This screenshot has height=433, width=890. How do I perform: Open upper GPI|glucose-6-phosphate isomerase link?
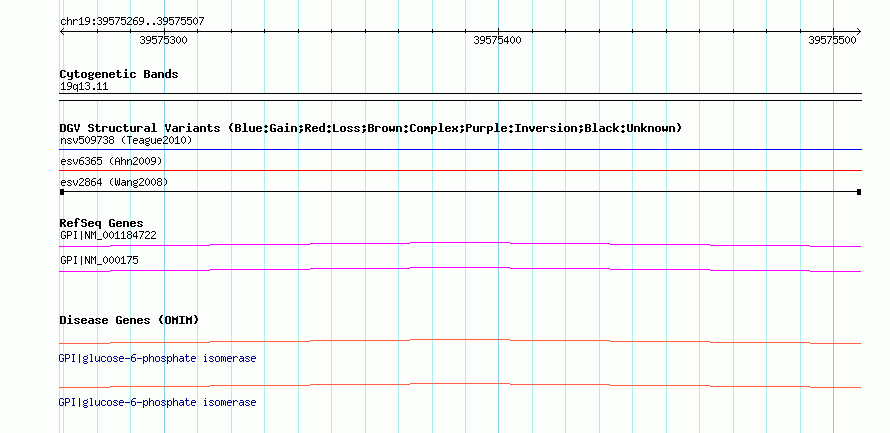coord(157,359)
